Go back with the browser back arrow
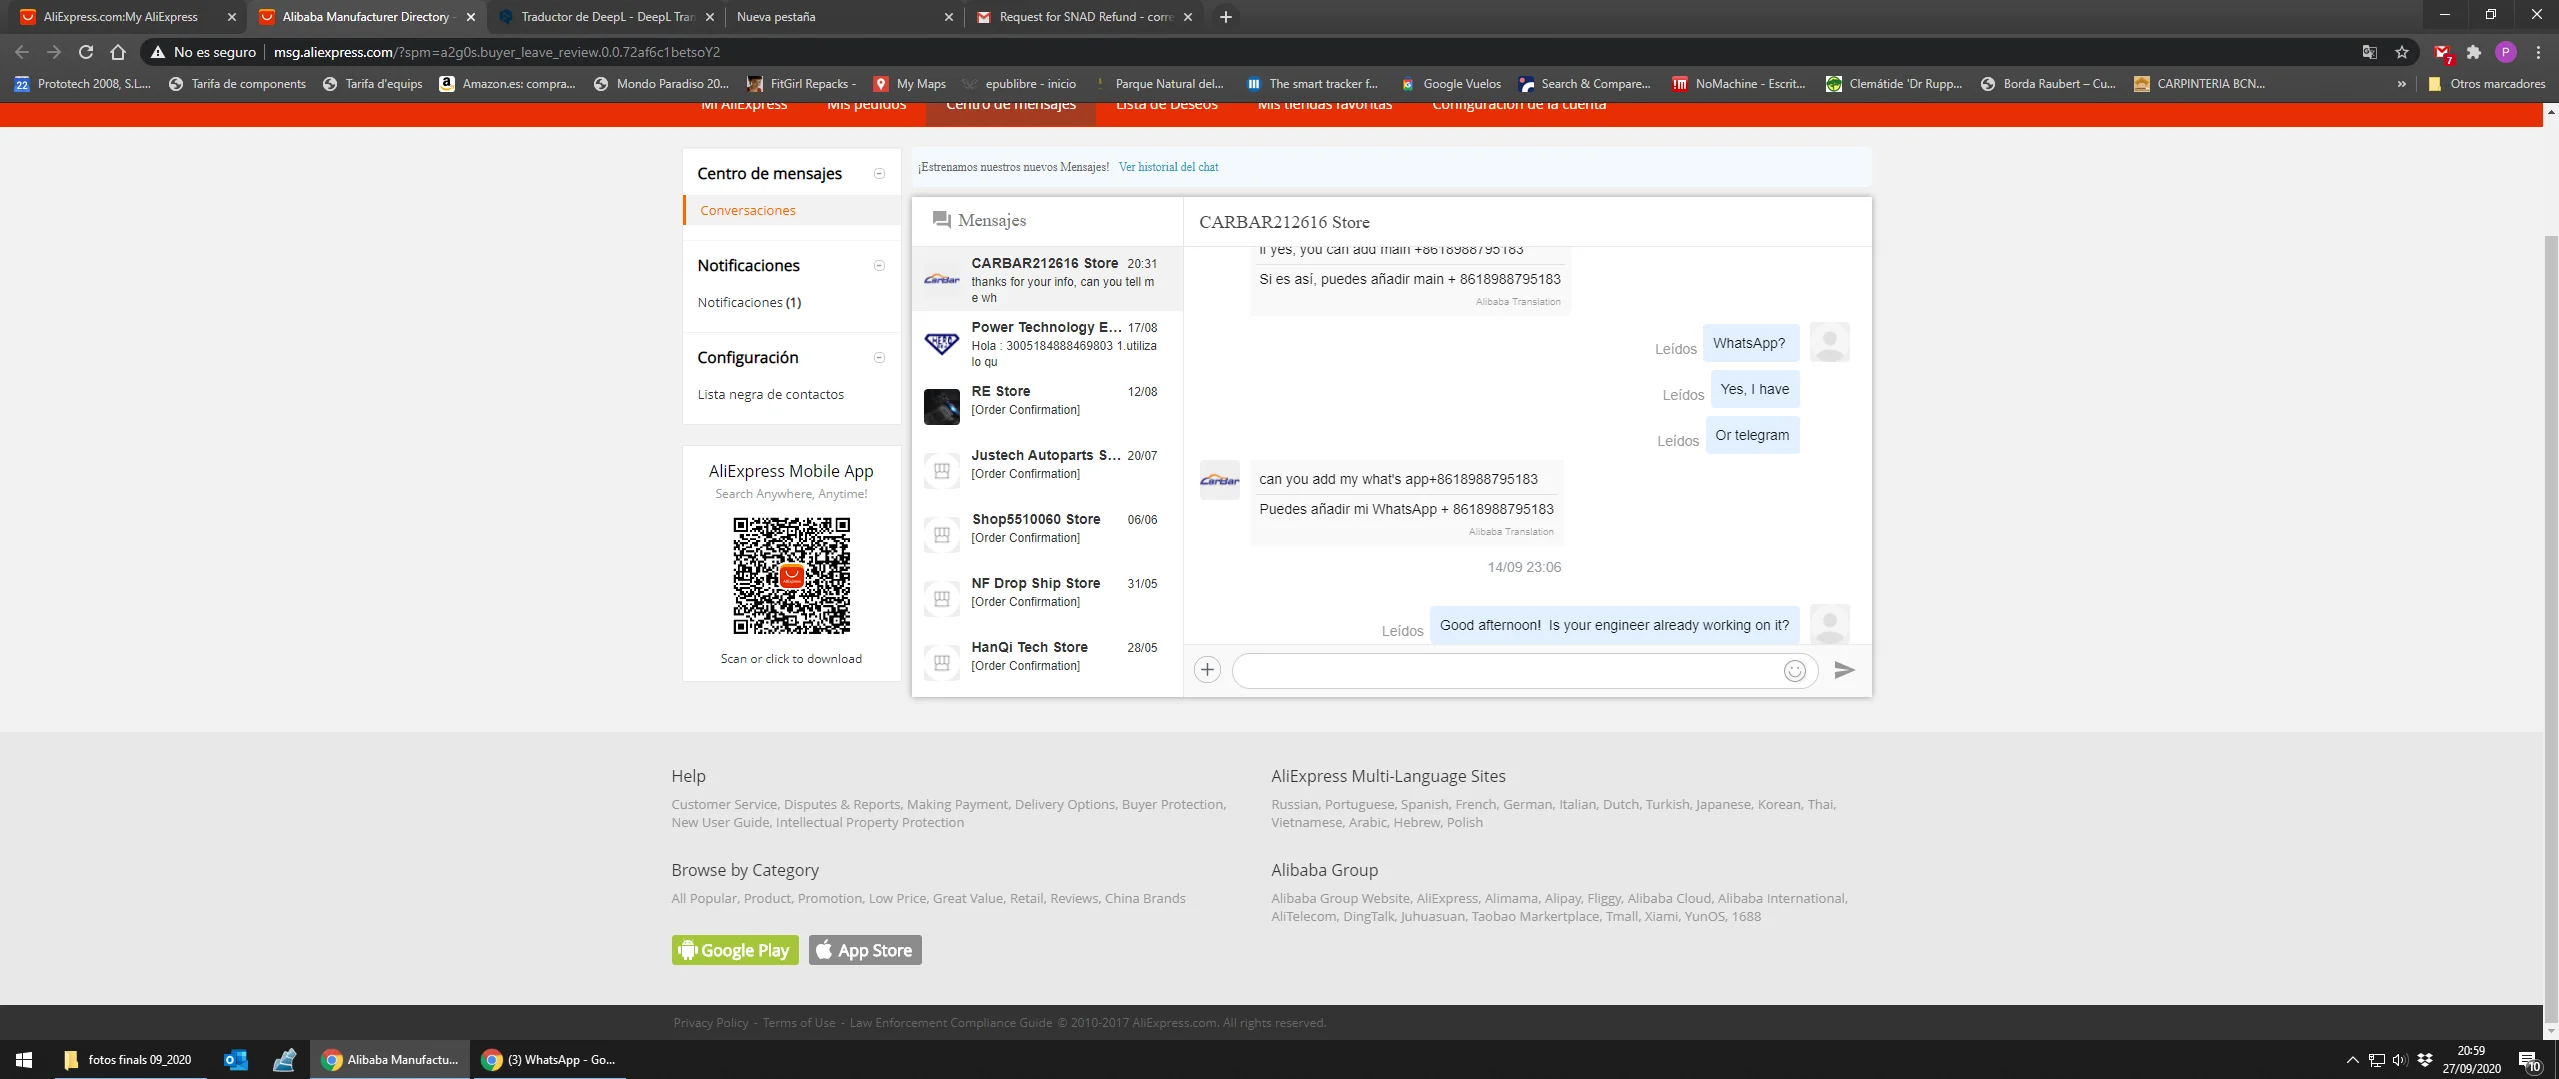Screen dimensions: 2559x1079 (22, 52)
